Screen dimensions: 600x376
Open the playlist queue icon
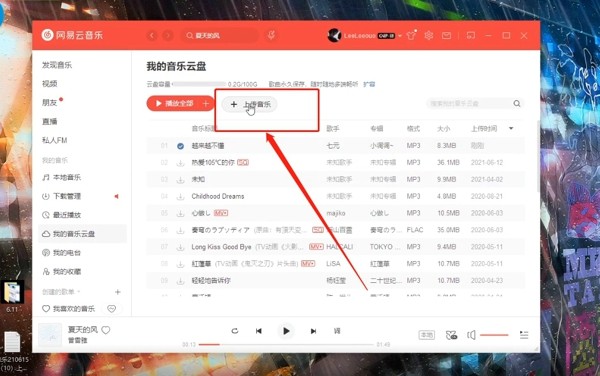pyautogui.click(x=524, y=335)
